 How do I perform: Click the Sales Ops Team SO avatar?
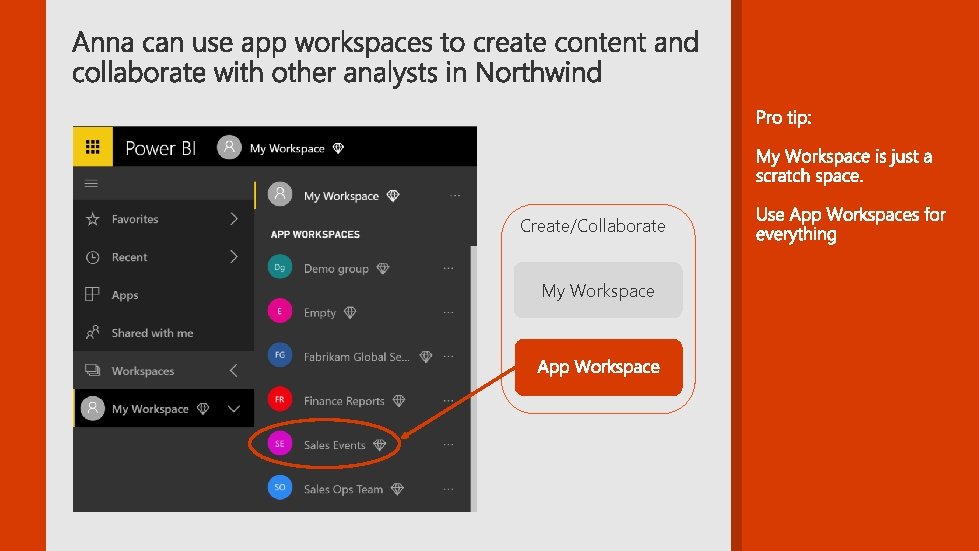coord(280,487)
